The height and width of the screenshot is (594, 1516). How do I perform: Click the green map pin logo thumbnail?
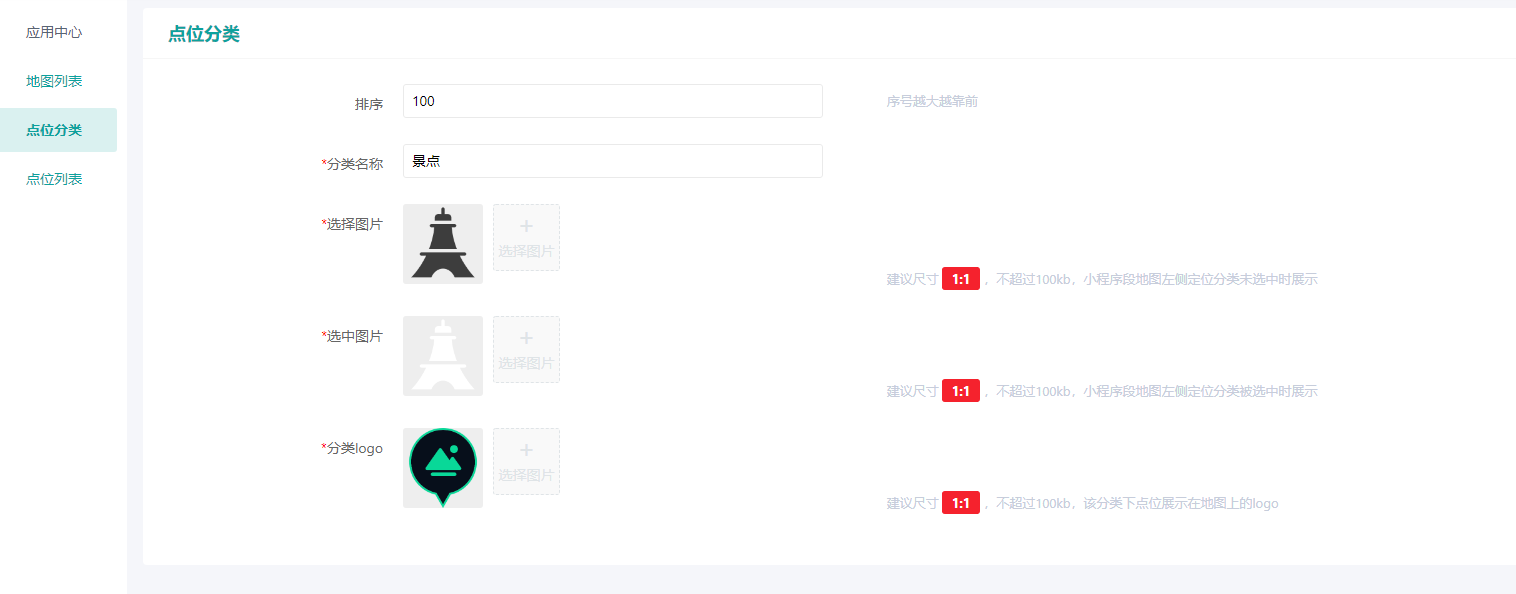(x=443, y=468)
